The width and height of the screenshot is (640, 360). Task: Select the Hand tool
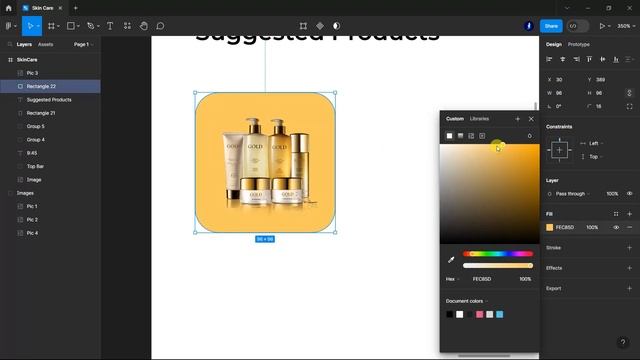[144, 26]
